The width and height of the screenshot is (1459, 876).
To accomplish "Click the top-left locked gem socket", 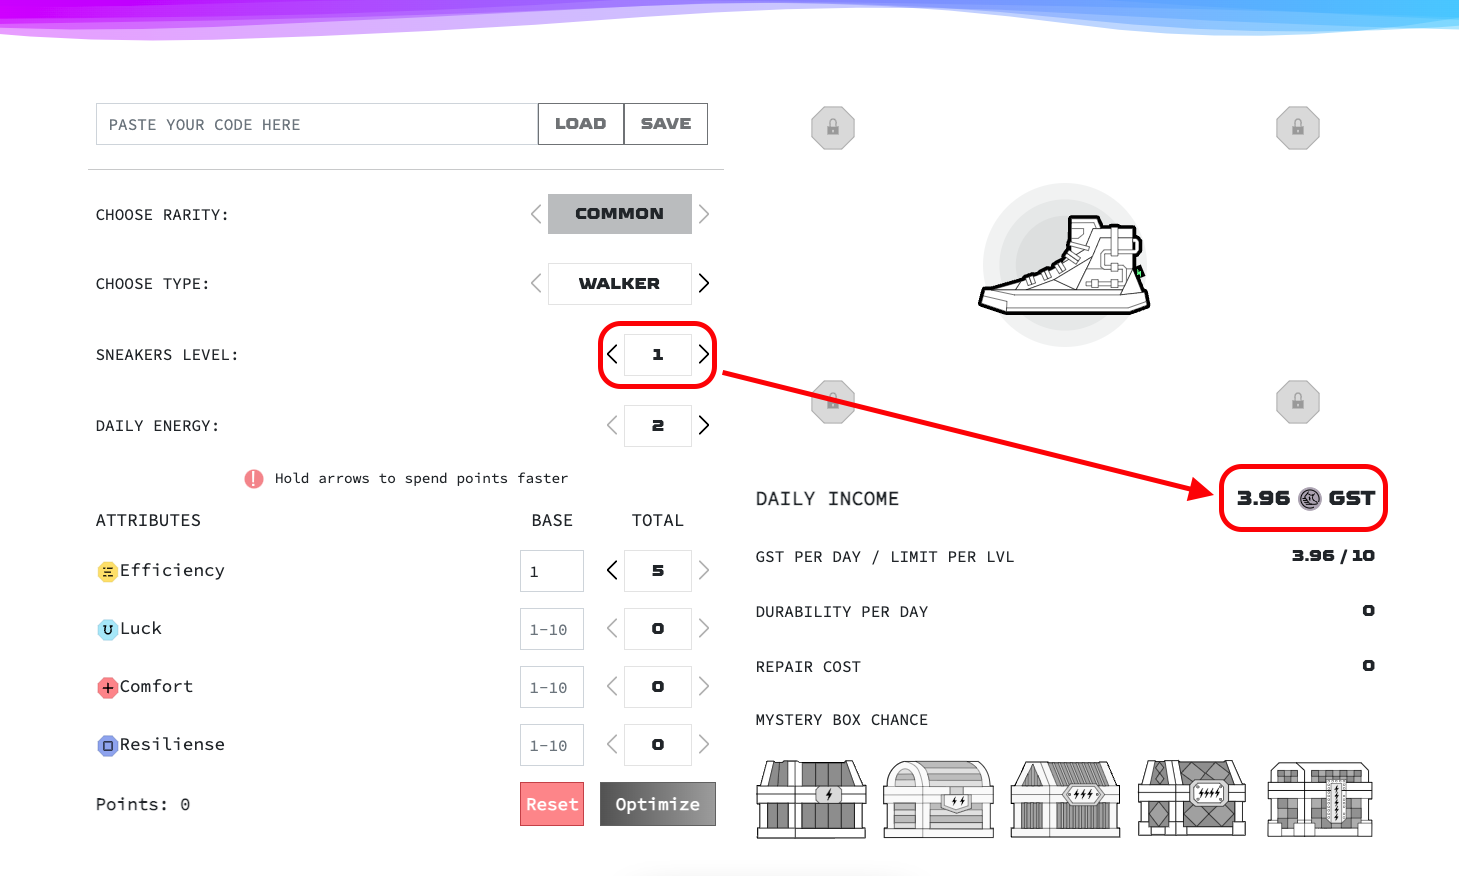I will [x=832, y=128].
